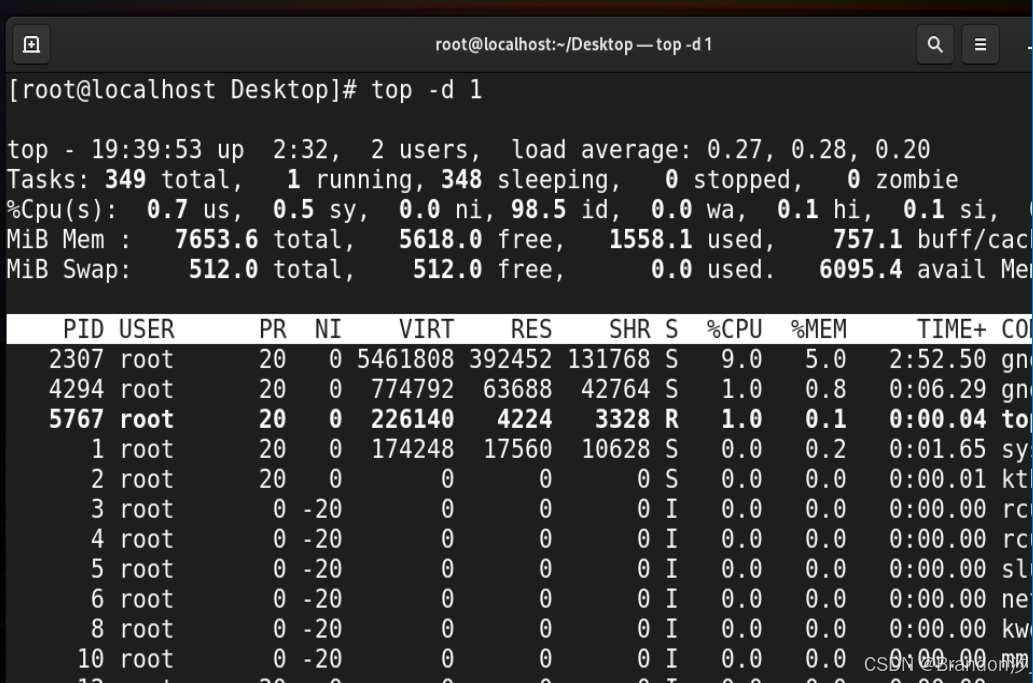Open the terminal search
The width and height of the screenshot is (1033, 683).
pyautogui.click(x=934, y=44)
